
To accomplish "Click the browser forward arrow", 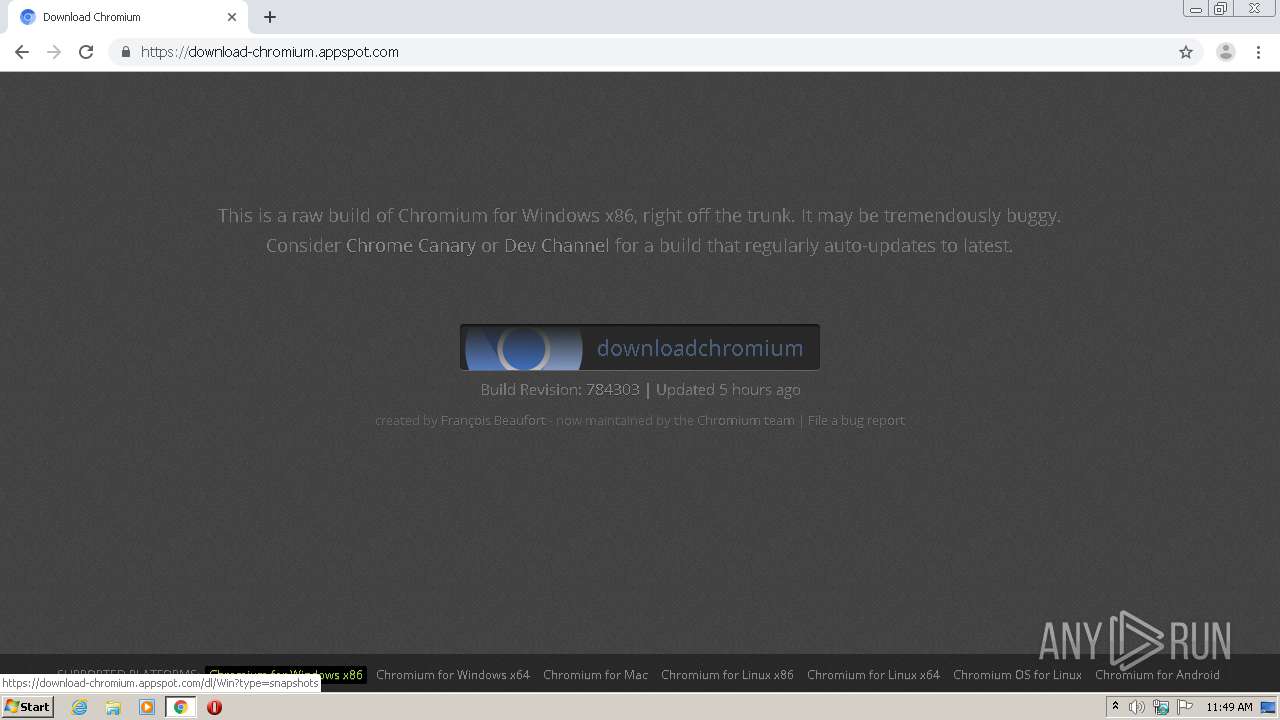I will pos(54,52).
